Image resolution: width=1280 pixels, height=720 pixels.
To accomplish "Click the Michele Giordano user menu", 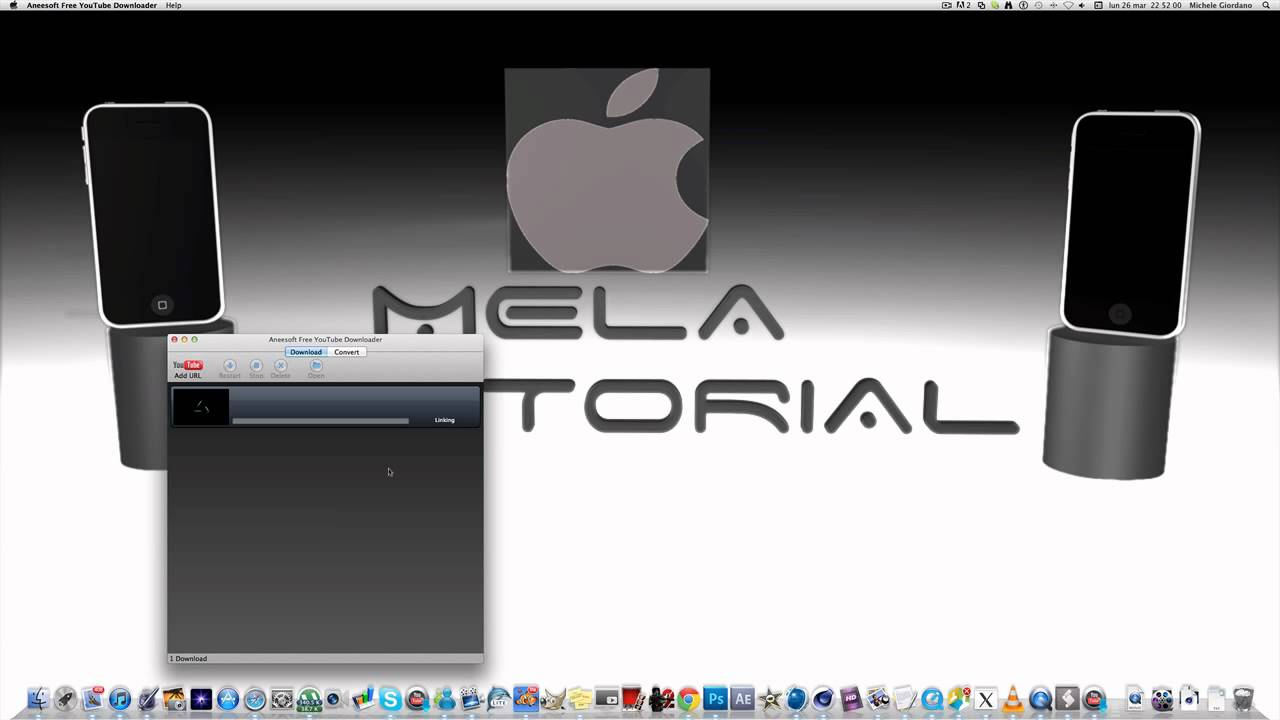I will point(1220,5).
